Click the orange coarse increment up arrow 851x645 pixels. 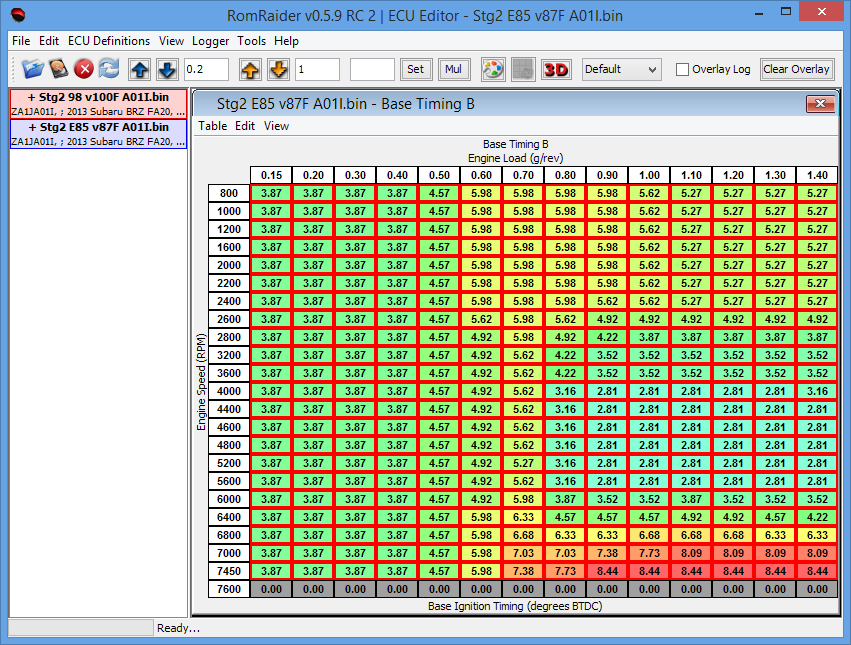coord(251,69)
